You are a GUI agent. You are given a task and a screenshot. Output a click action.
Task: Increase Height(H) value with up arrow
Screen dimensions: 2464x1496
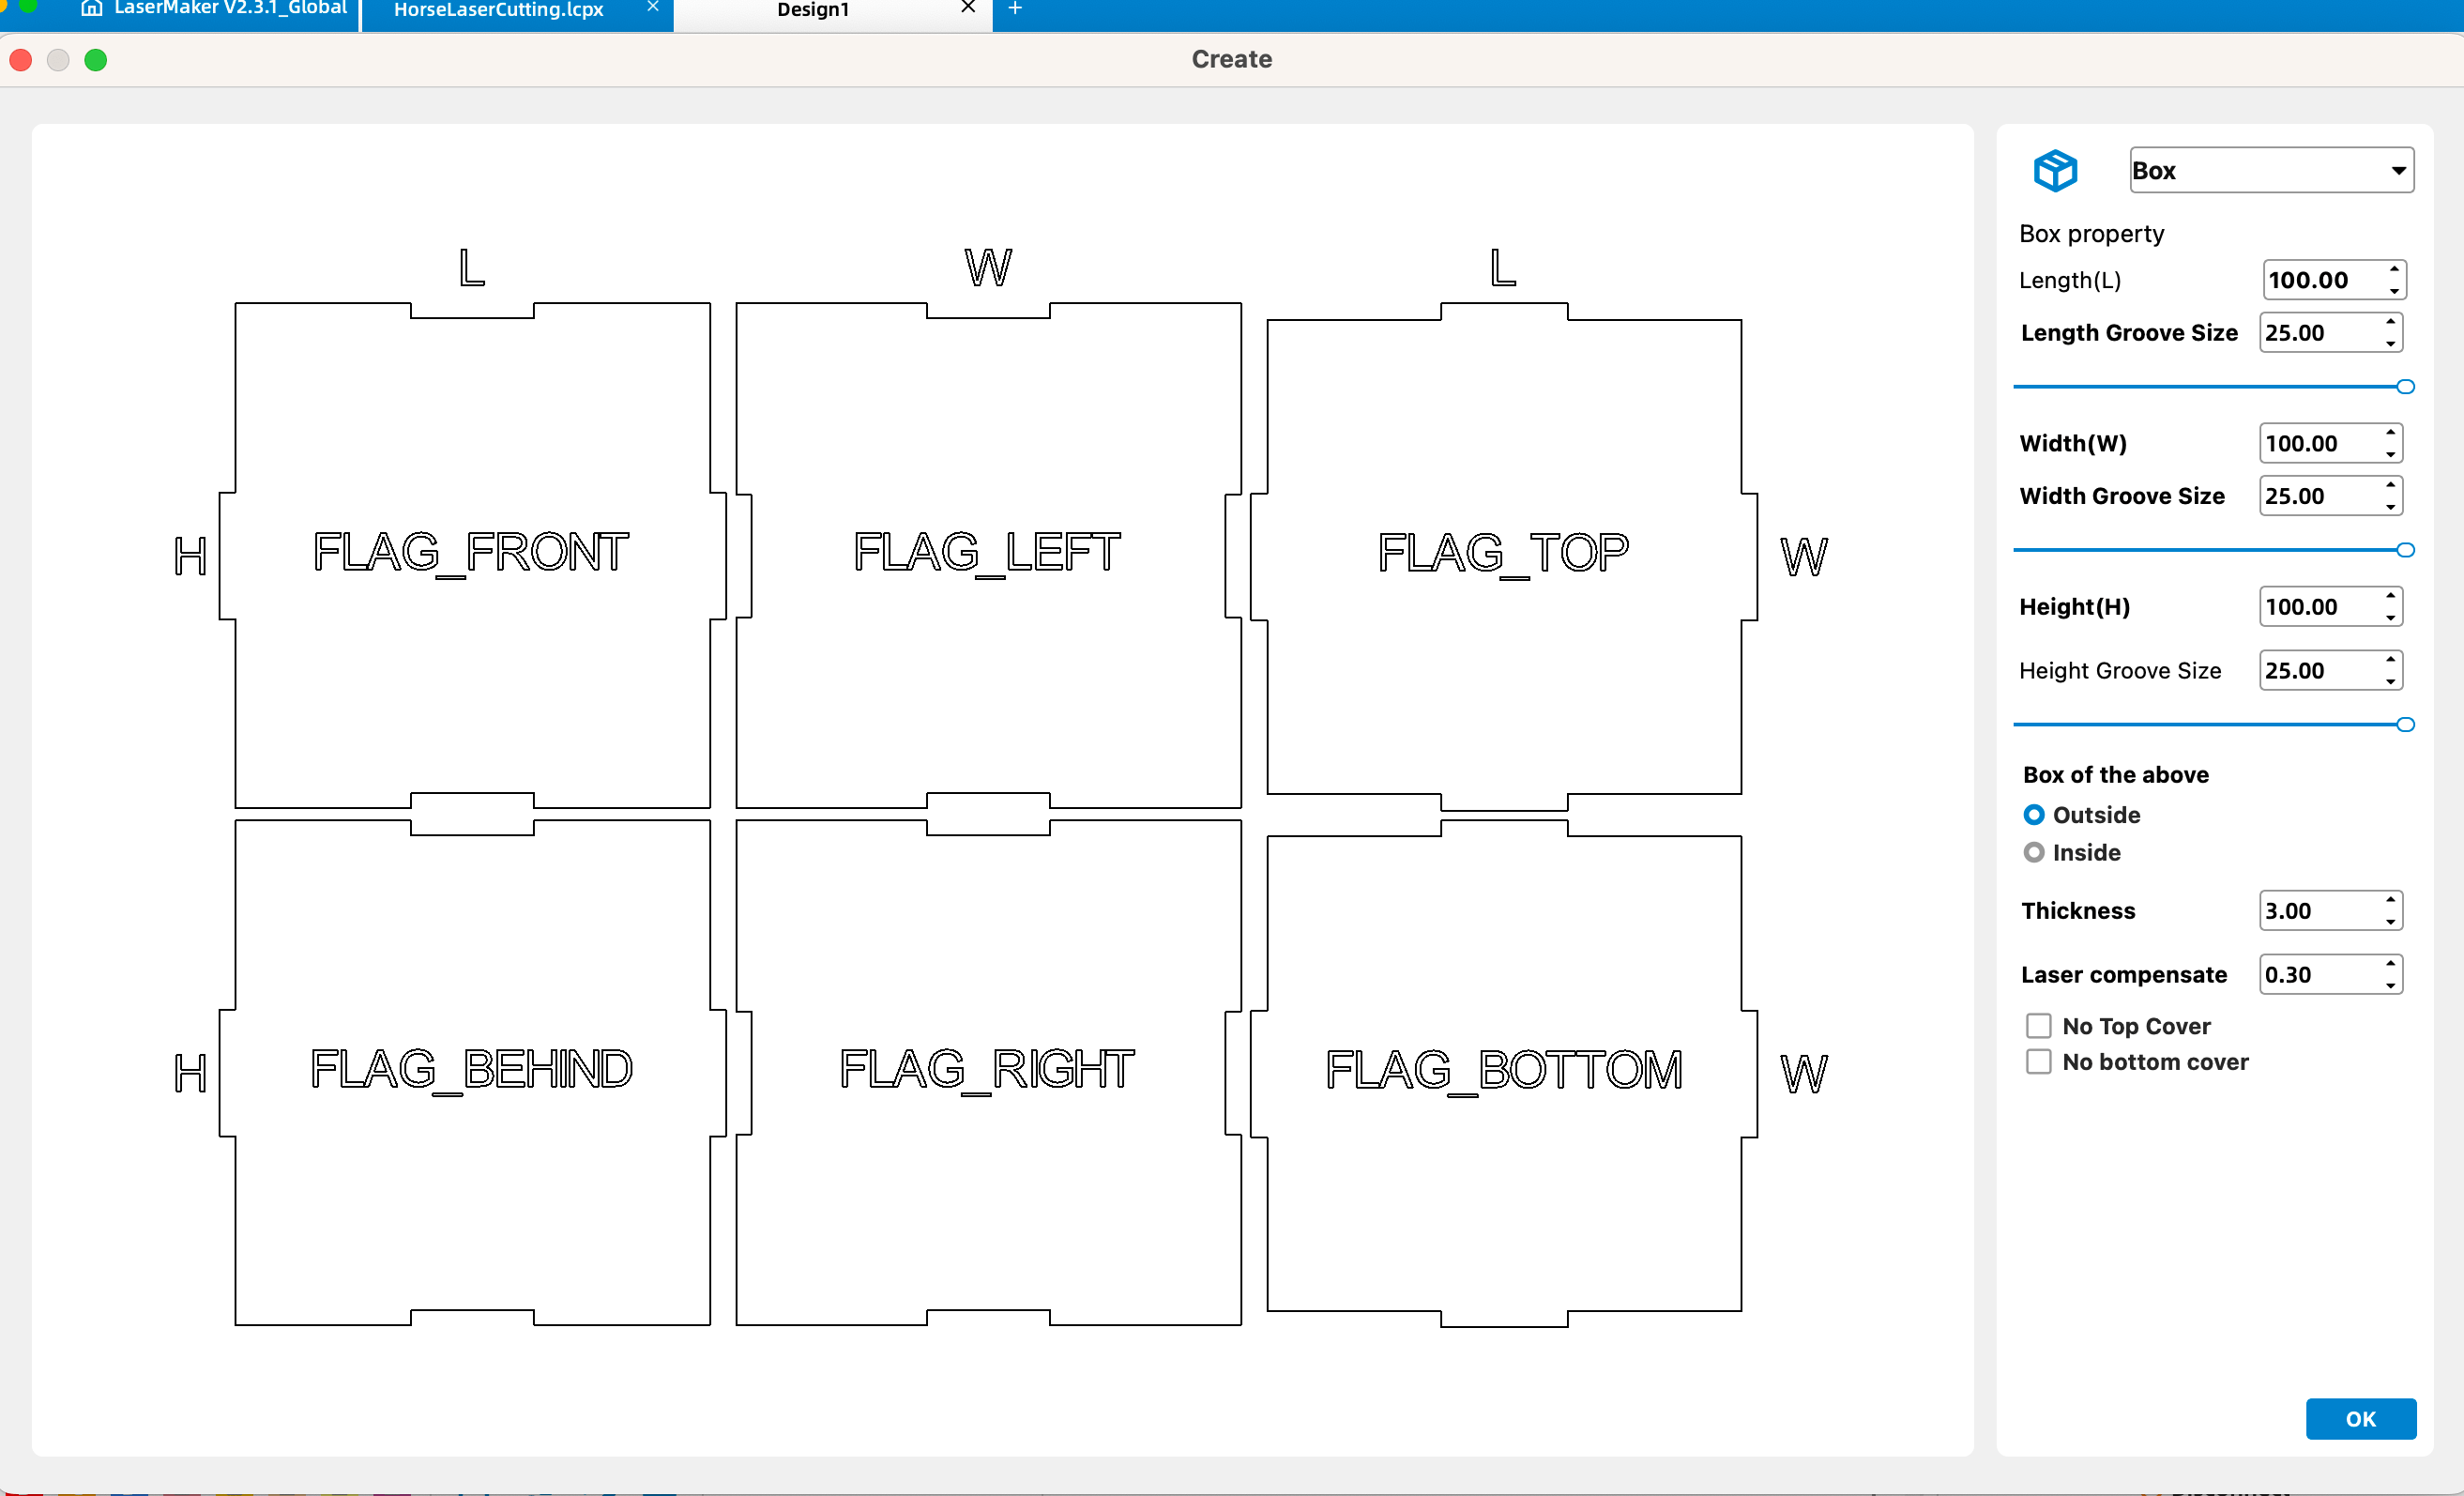2390,596
